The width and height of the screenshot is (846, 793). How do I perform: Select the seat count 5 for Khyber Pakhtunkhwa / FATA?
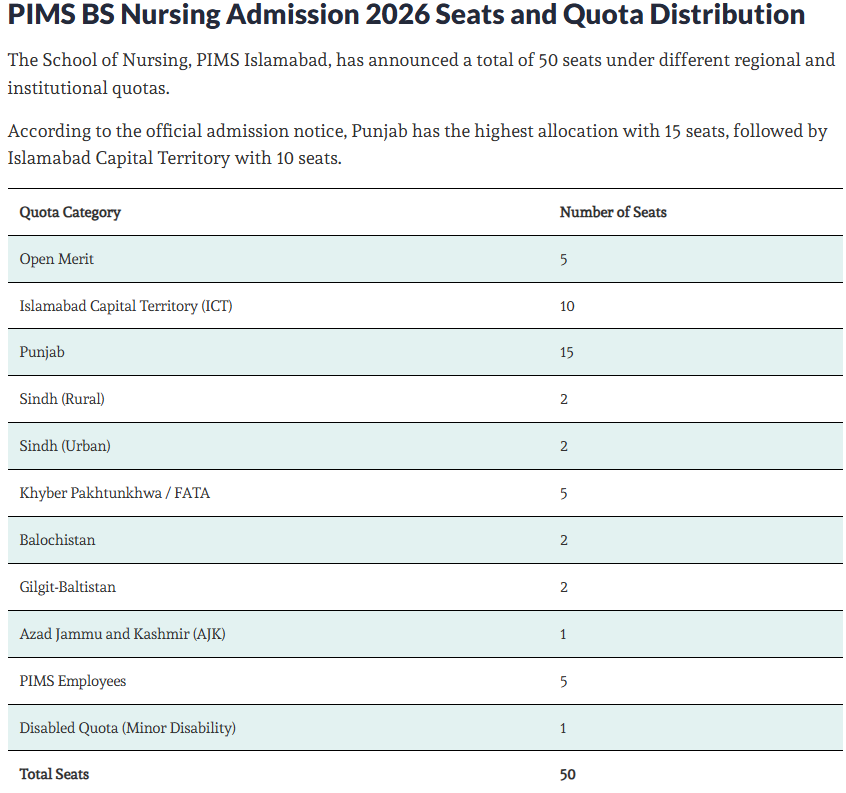pos(563,494)
